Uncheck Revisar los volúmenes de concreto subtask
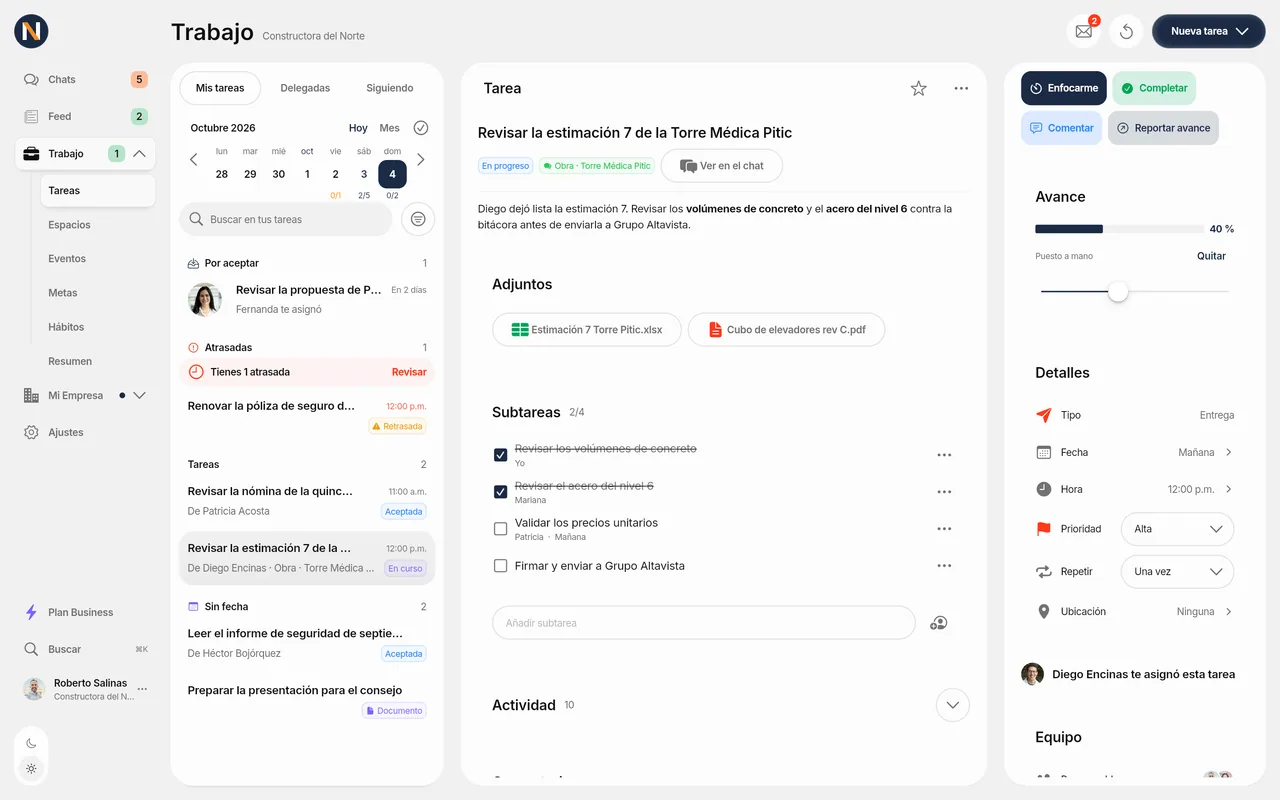Screen dimensions: 1280x800 click(501, 455)
